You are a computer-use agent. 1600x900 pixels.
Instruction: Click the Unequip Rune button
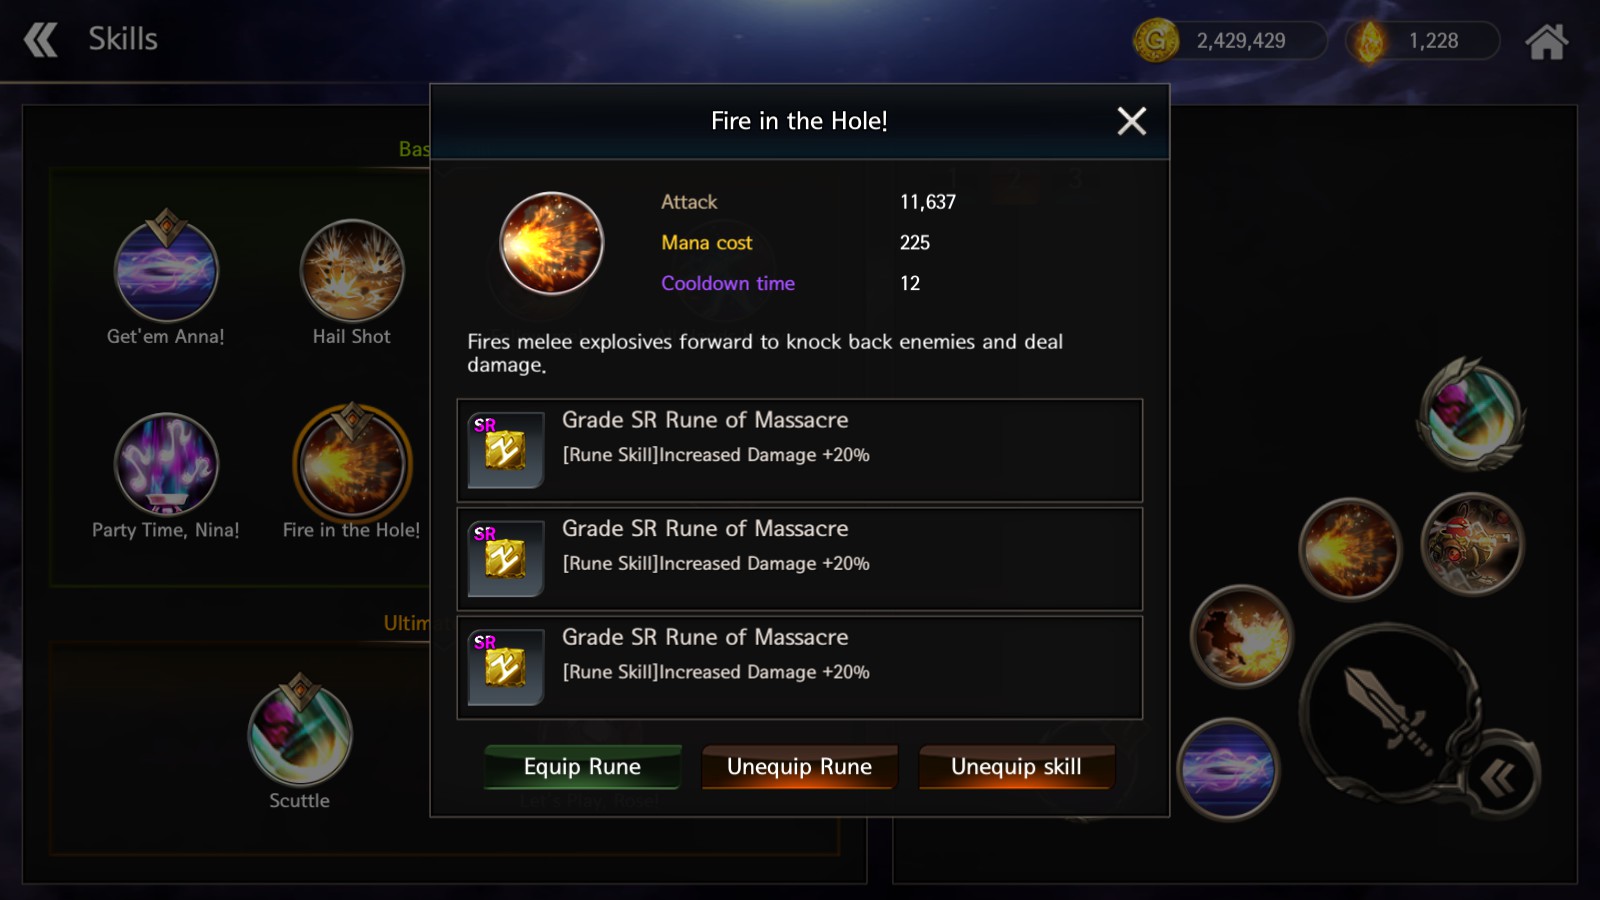[799, 767]
